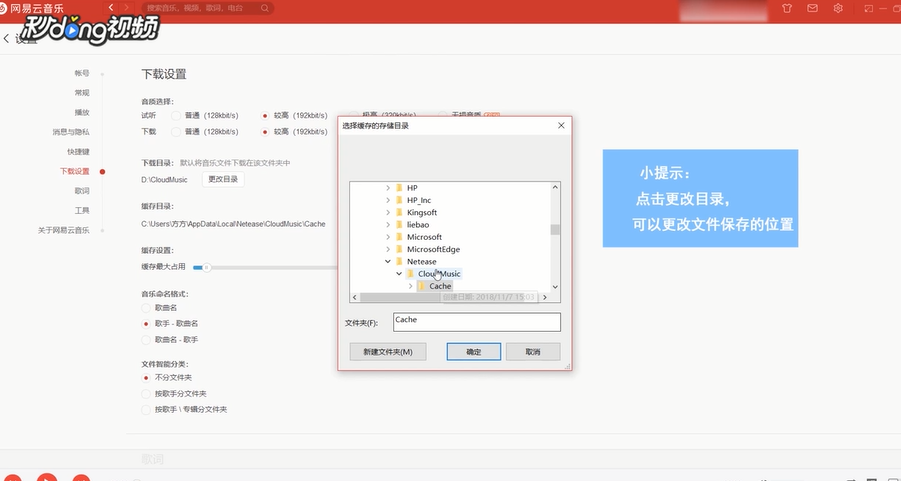Open 消息与隐私 settings section

(71, 132)
